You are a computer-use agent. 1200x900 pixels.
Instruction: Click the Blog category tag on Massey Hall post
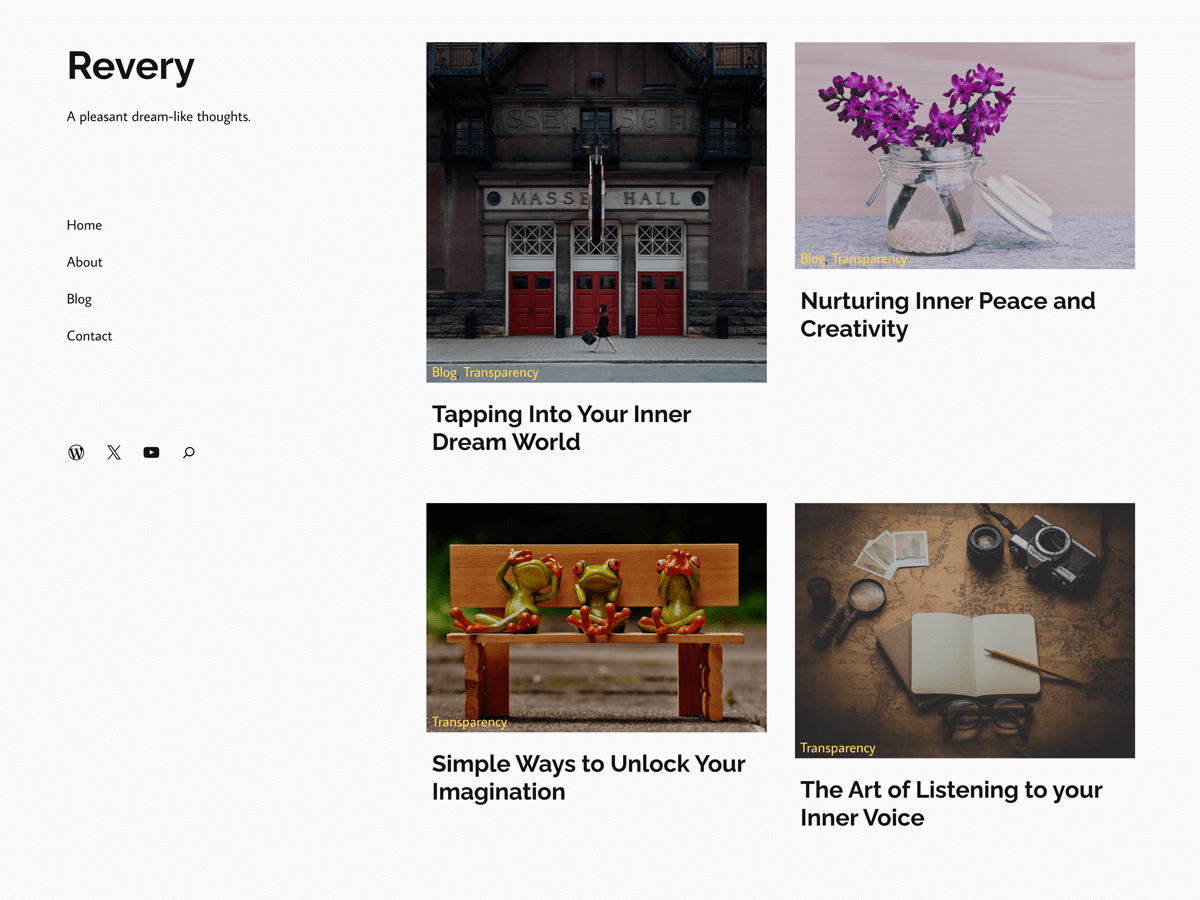point(444,372)
